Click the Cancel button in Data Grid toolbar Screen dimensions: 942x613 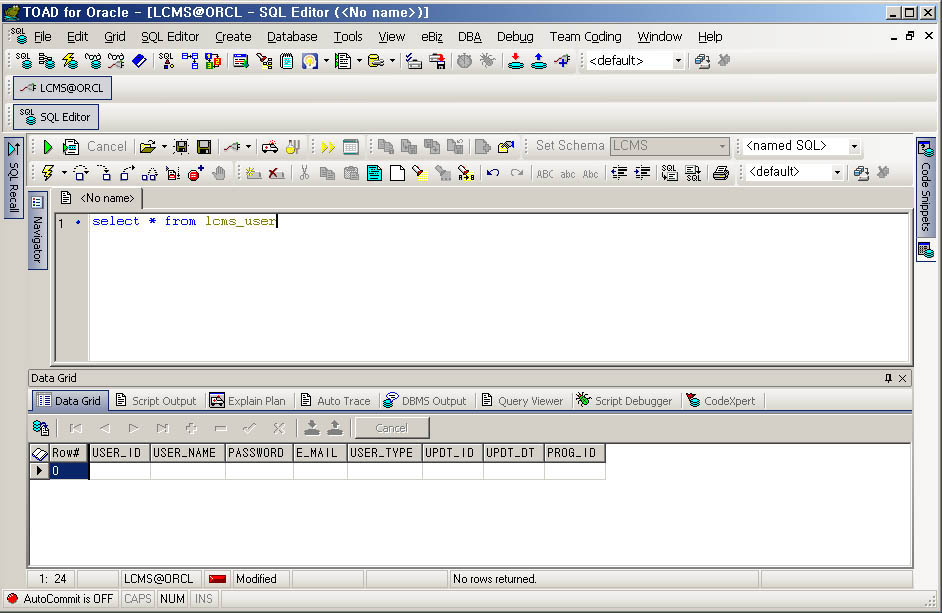(392, 428)
